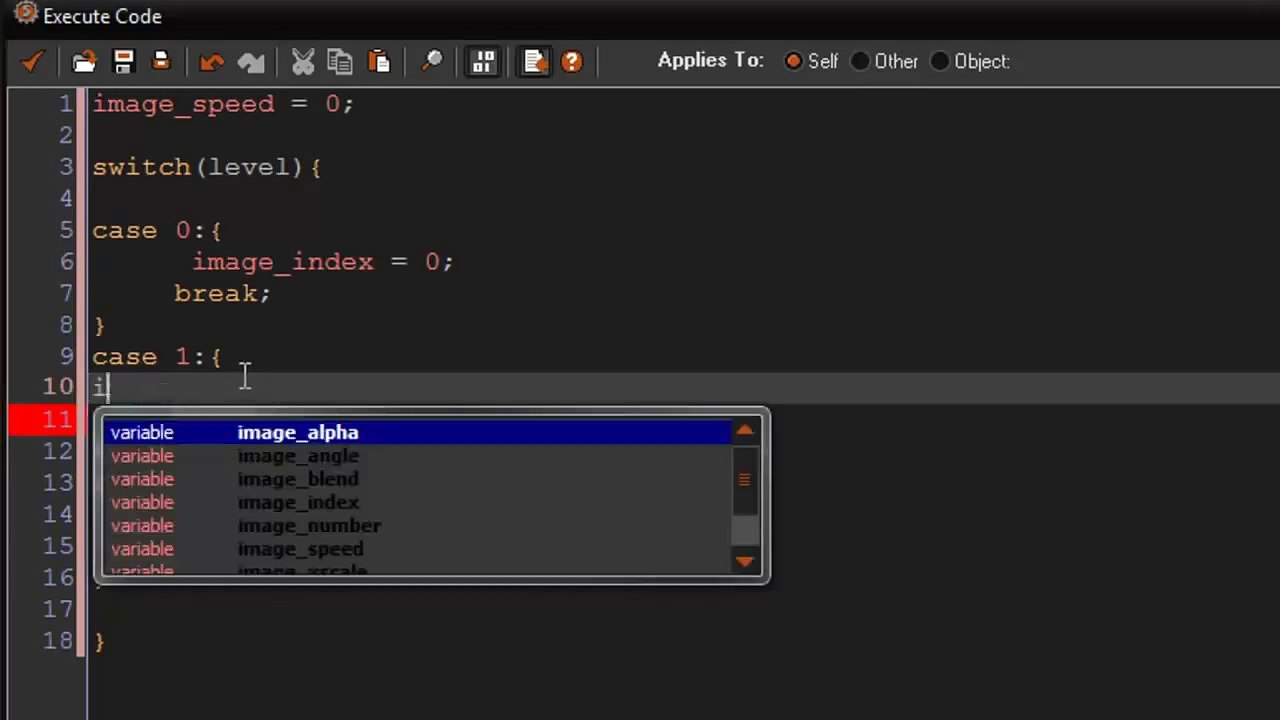Image resolution: width=1280 pixels, height=720 pixels.
Task: Paste from clipboard with clipboard icon
Action: click(379, 62)
